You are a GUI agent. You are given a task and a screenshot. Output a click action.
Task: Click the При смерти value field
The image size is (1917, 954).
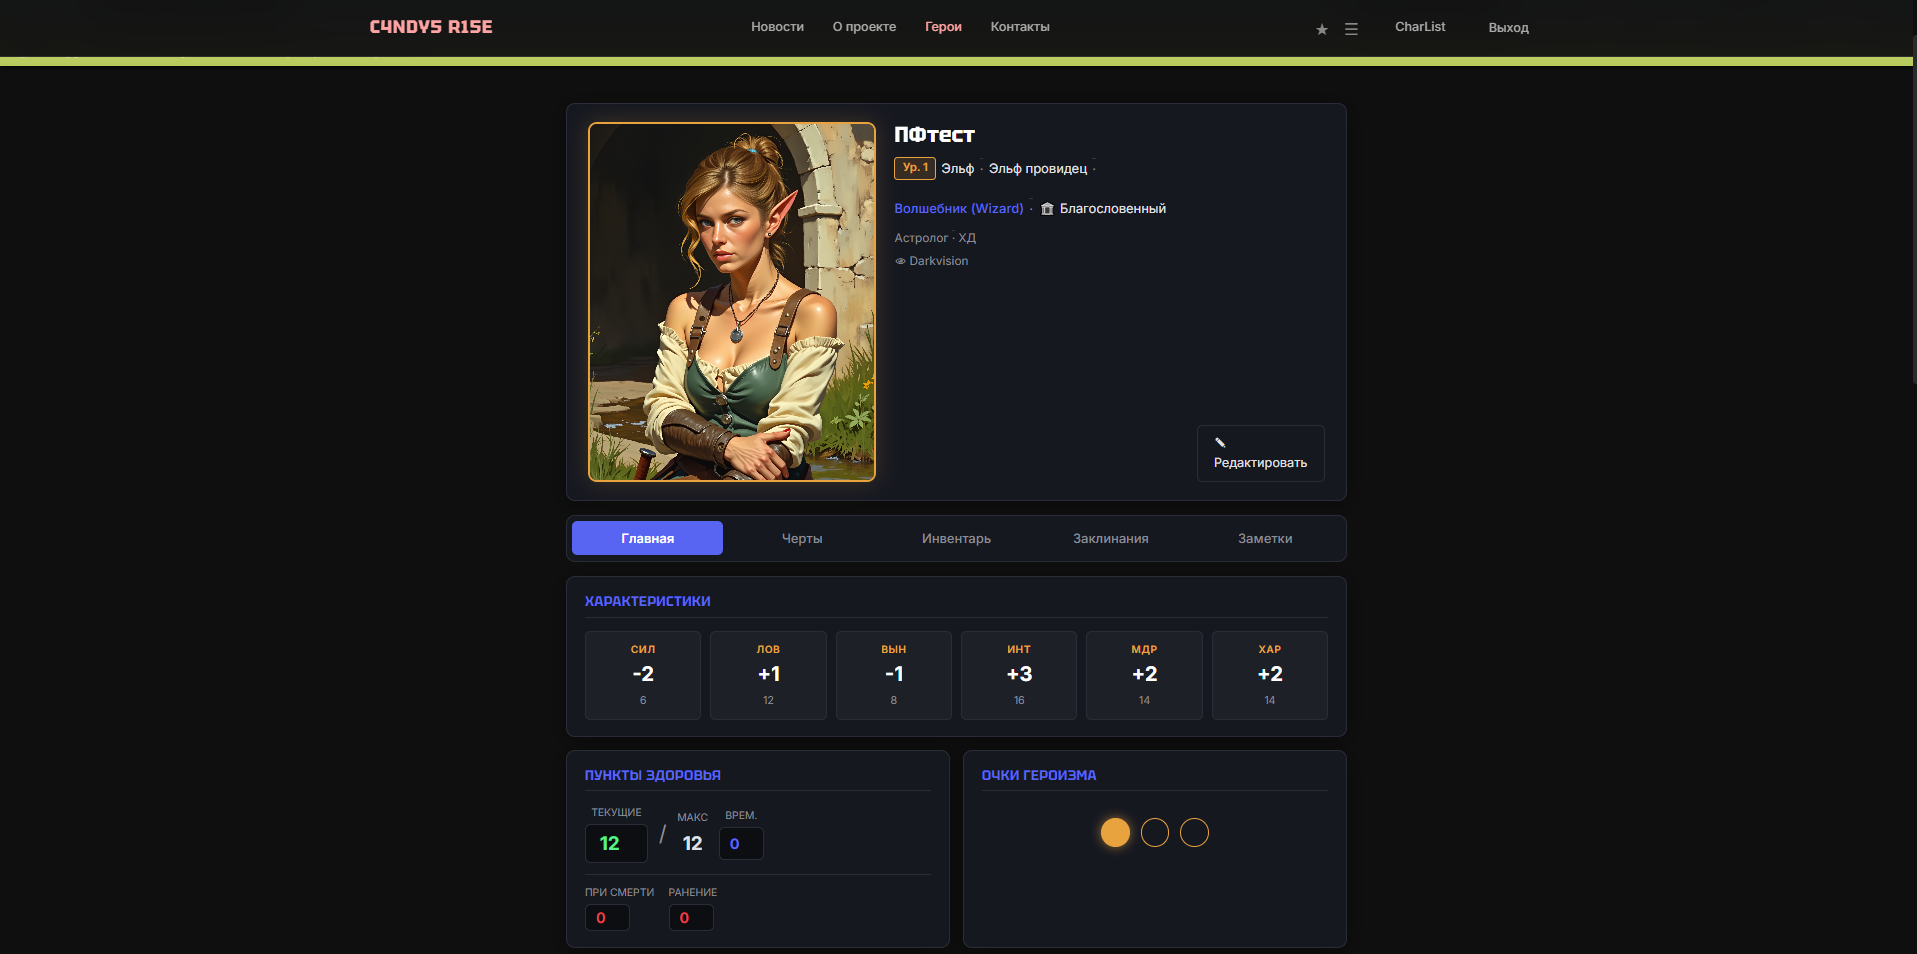tap(607, 917)
